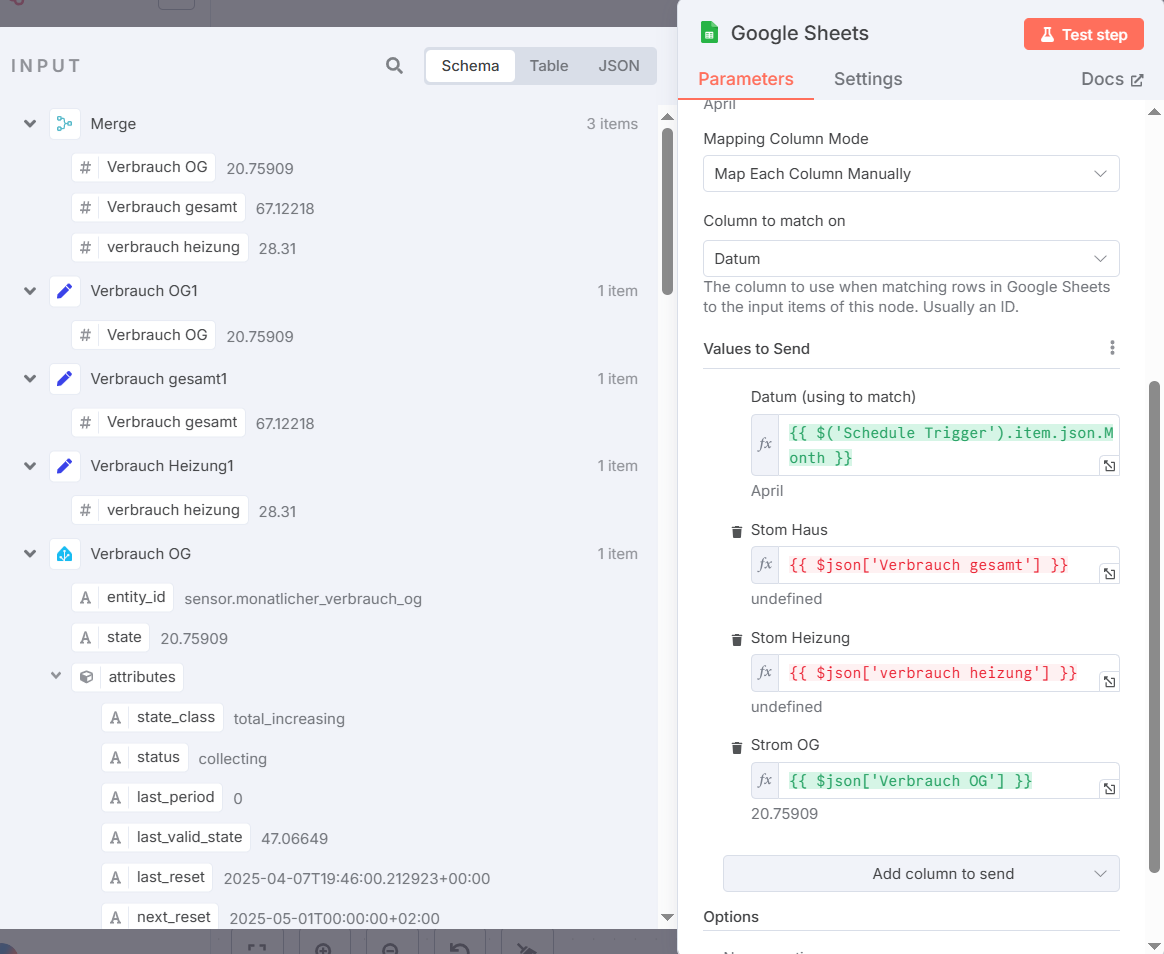Click the attributes object cube icon

pyautogui.click(x=87, y=677)
